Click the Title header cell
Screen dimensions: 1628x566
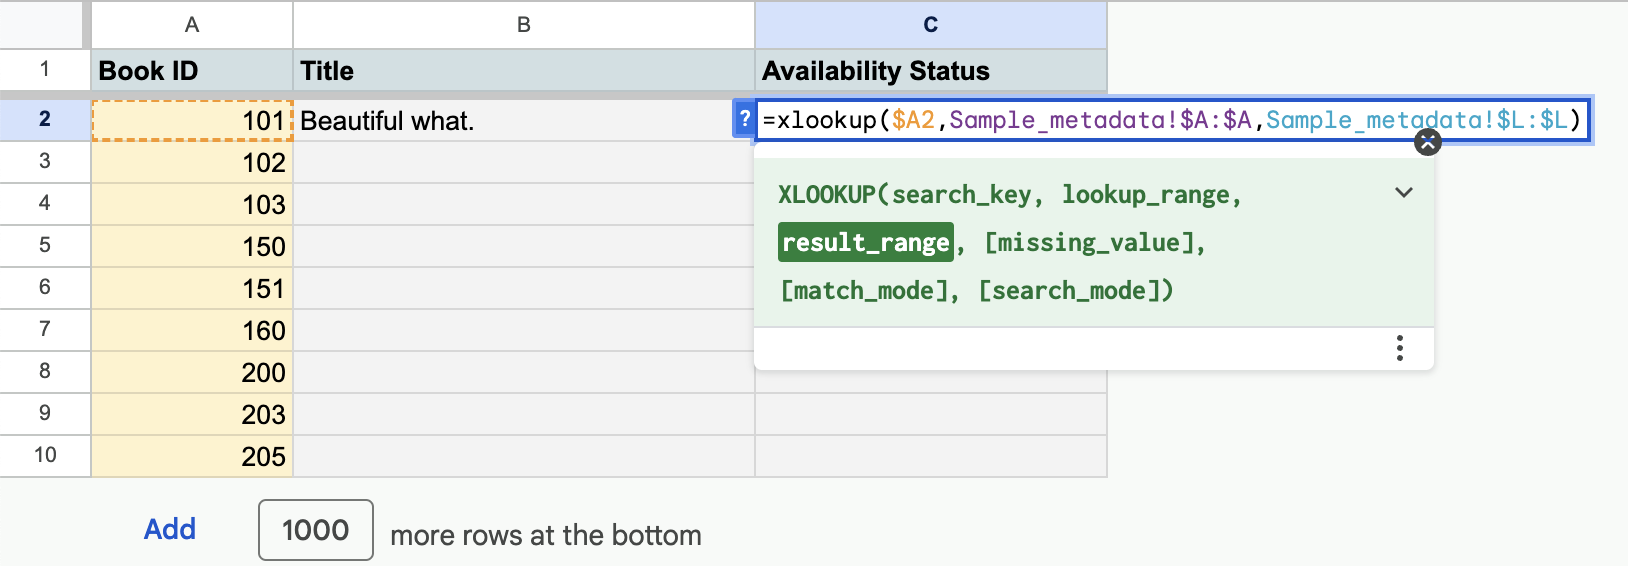(x=523, y=71)
